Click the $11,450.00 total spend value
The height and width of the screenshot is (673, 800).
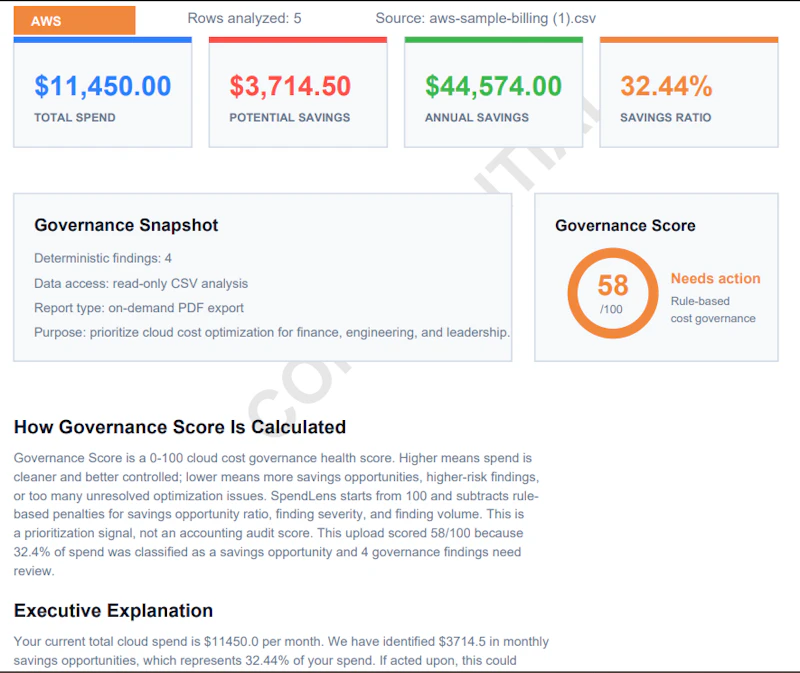103,86
